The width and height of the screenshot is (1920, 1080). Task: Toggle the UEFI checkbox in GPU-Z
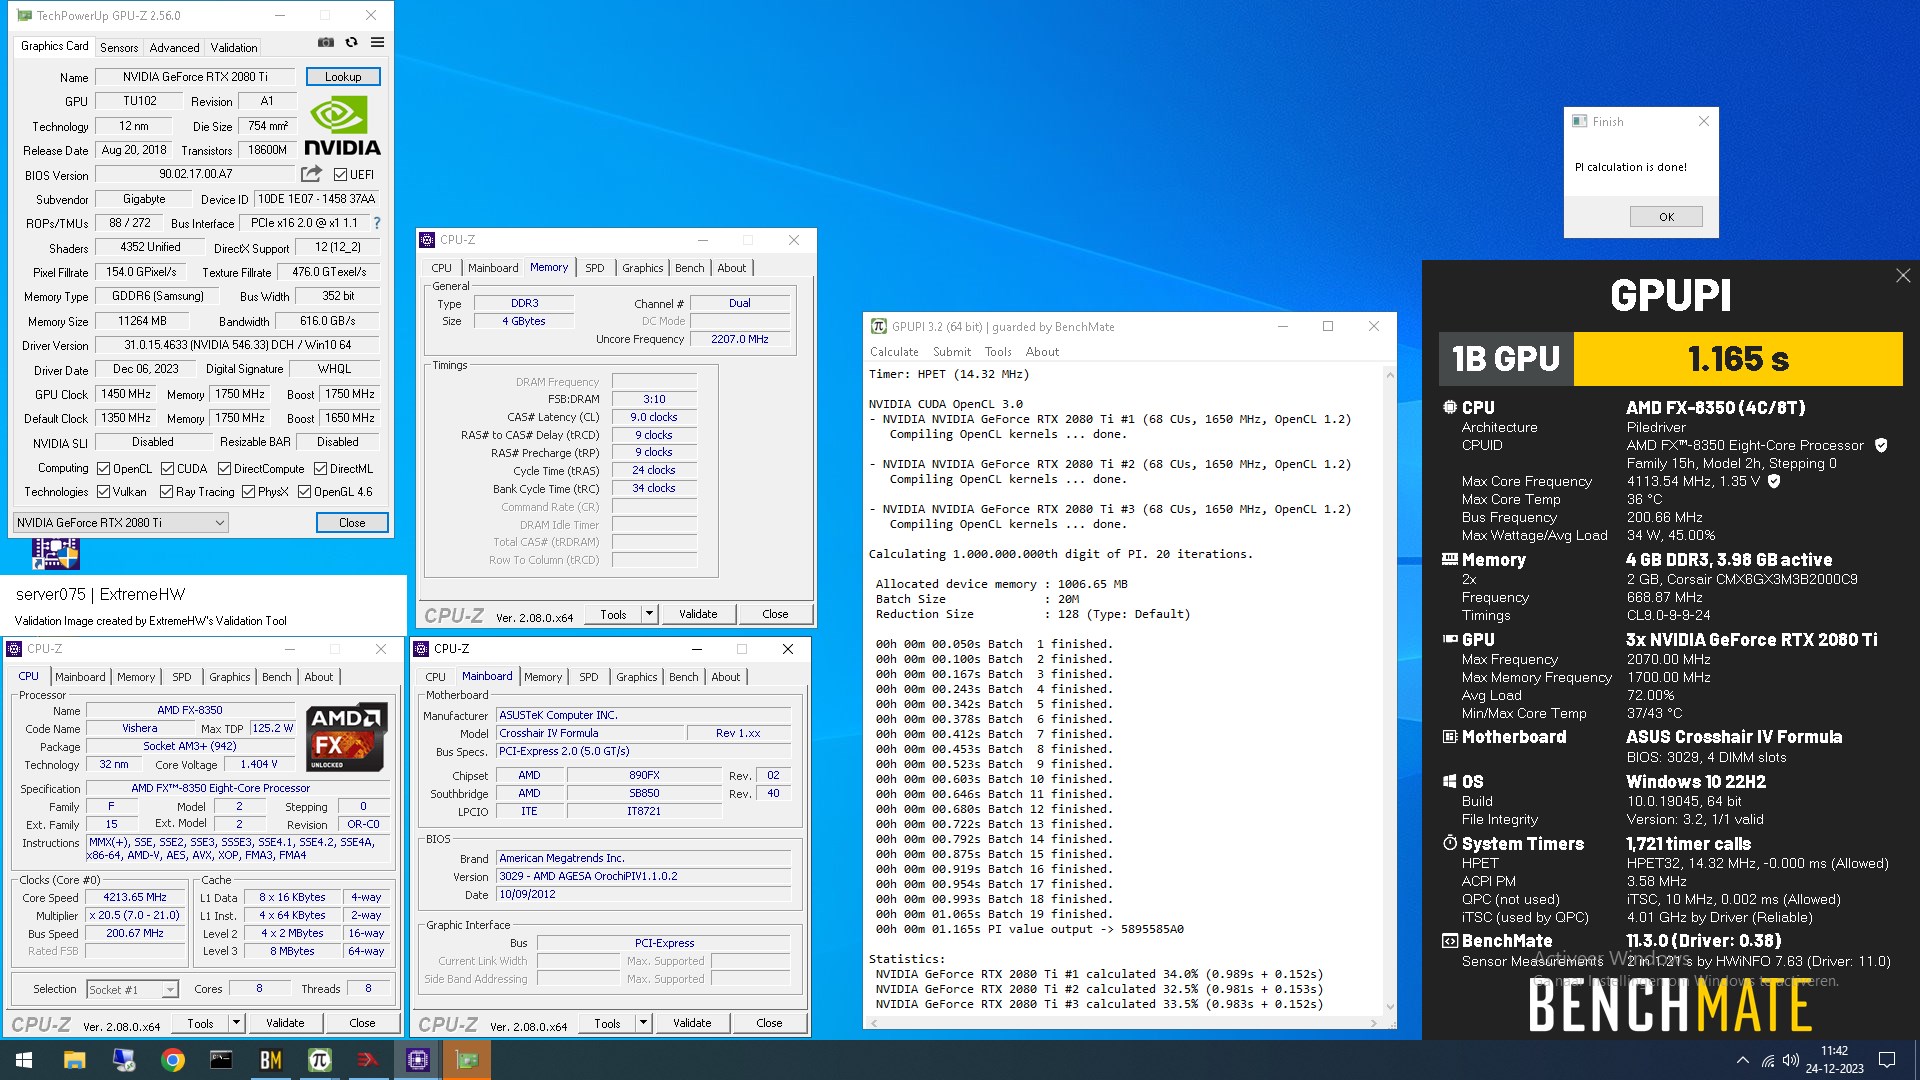click(x=340, y=174)
